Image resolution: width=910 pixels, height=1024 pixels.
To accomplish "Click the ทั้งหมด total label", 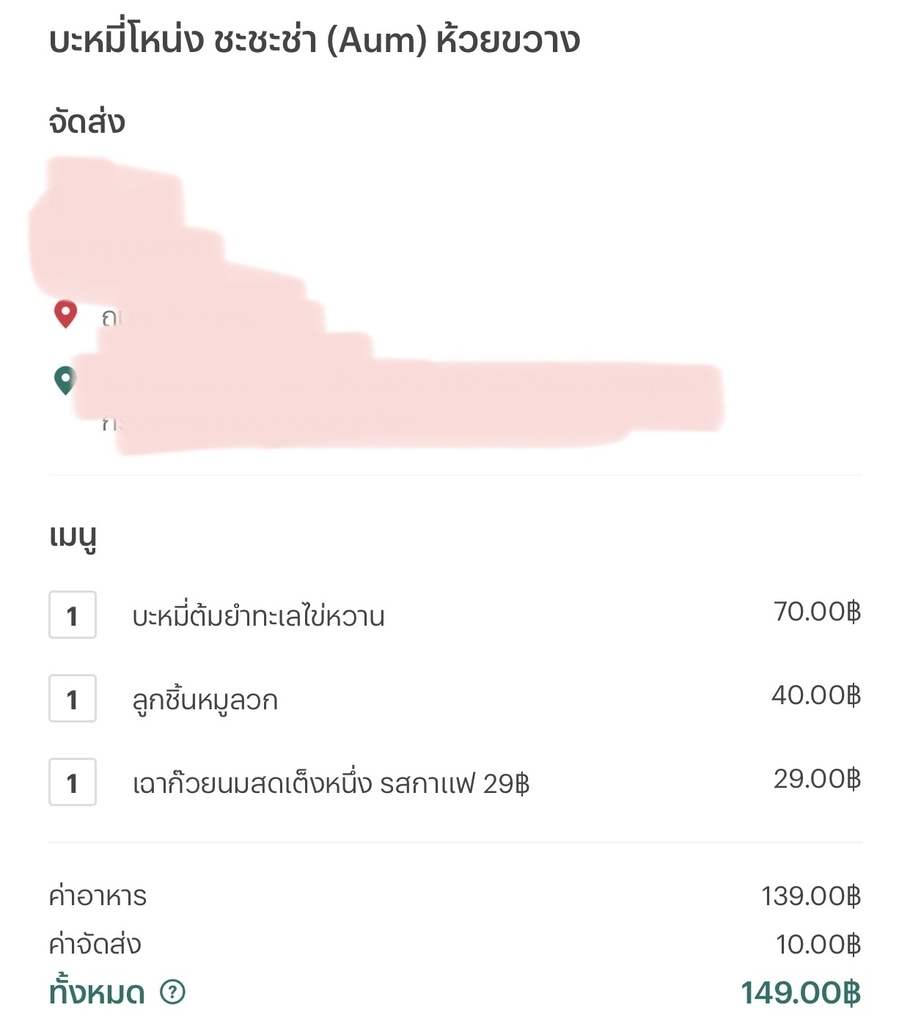I will click(x=97, y=993).
